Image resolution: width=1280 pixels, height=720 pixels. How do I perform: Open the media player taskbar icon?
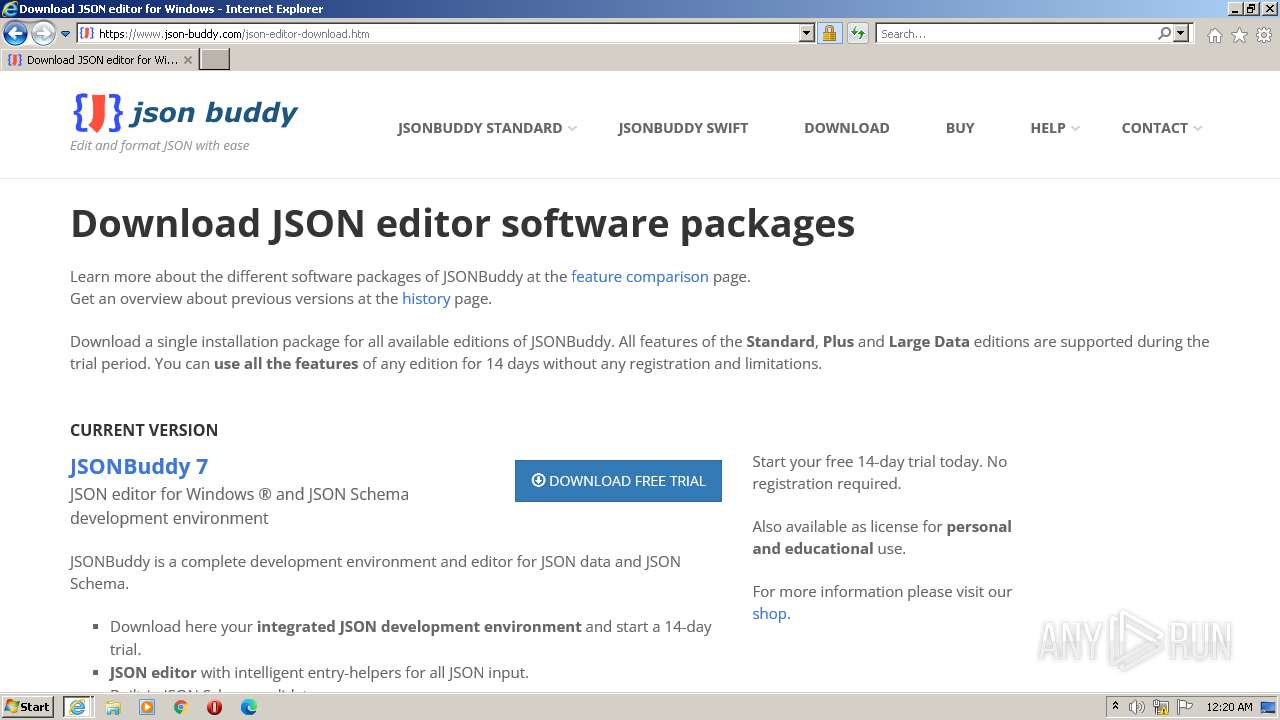147,707
